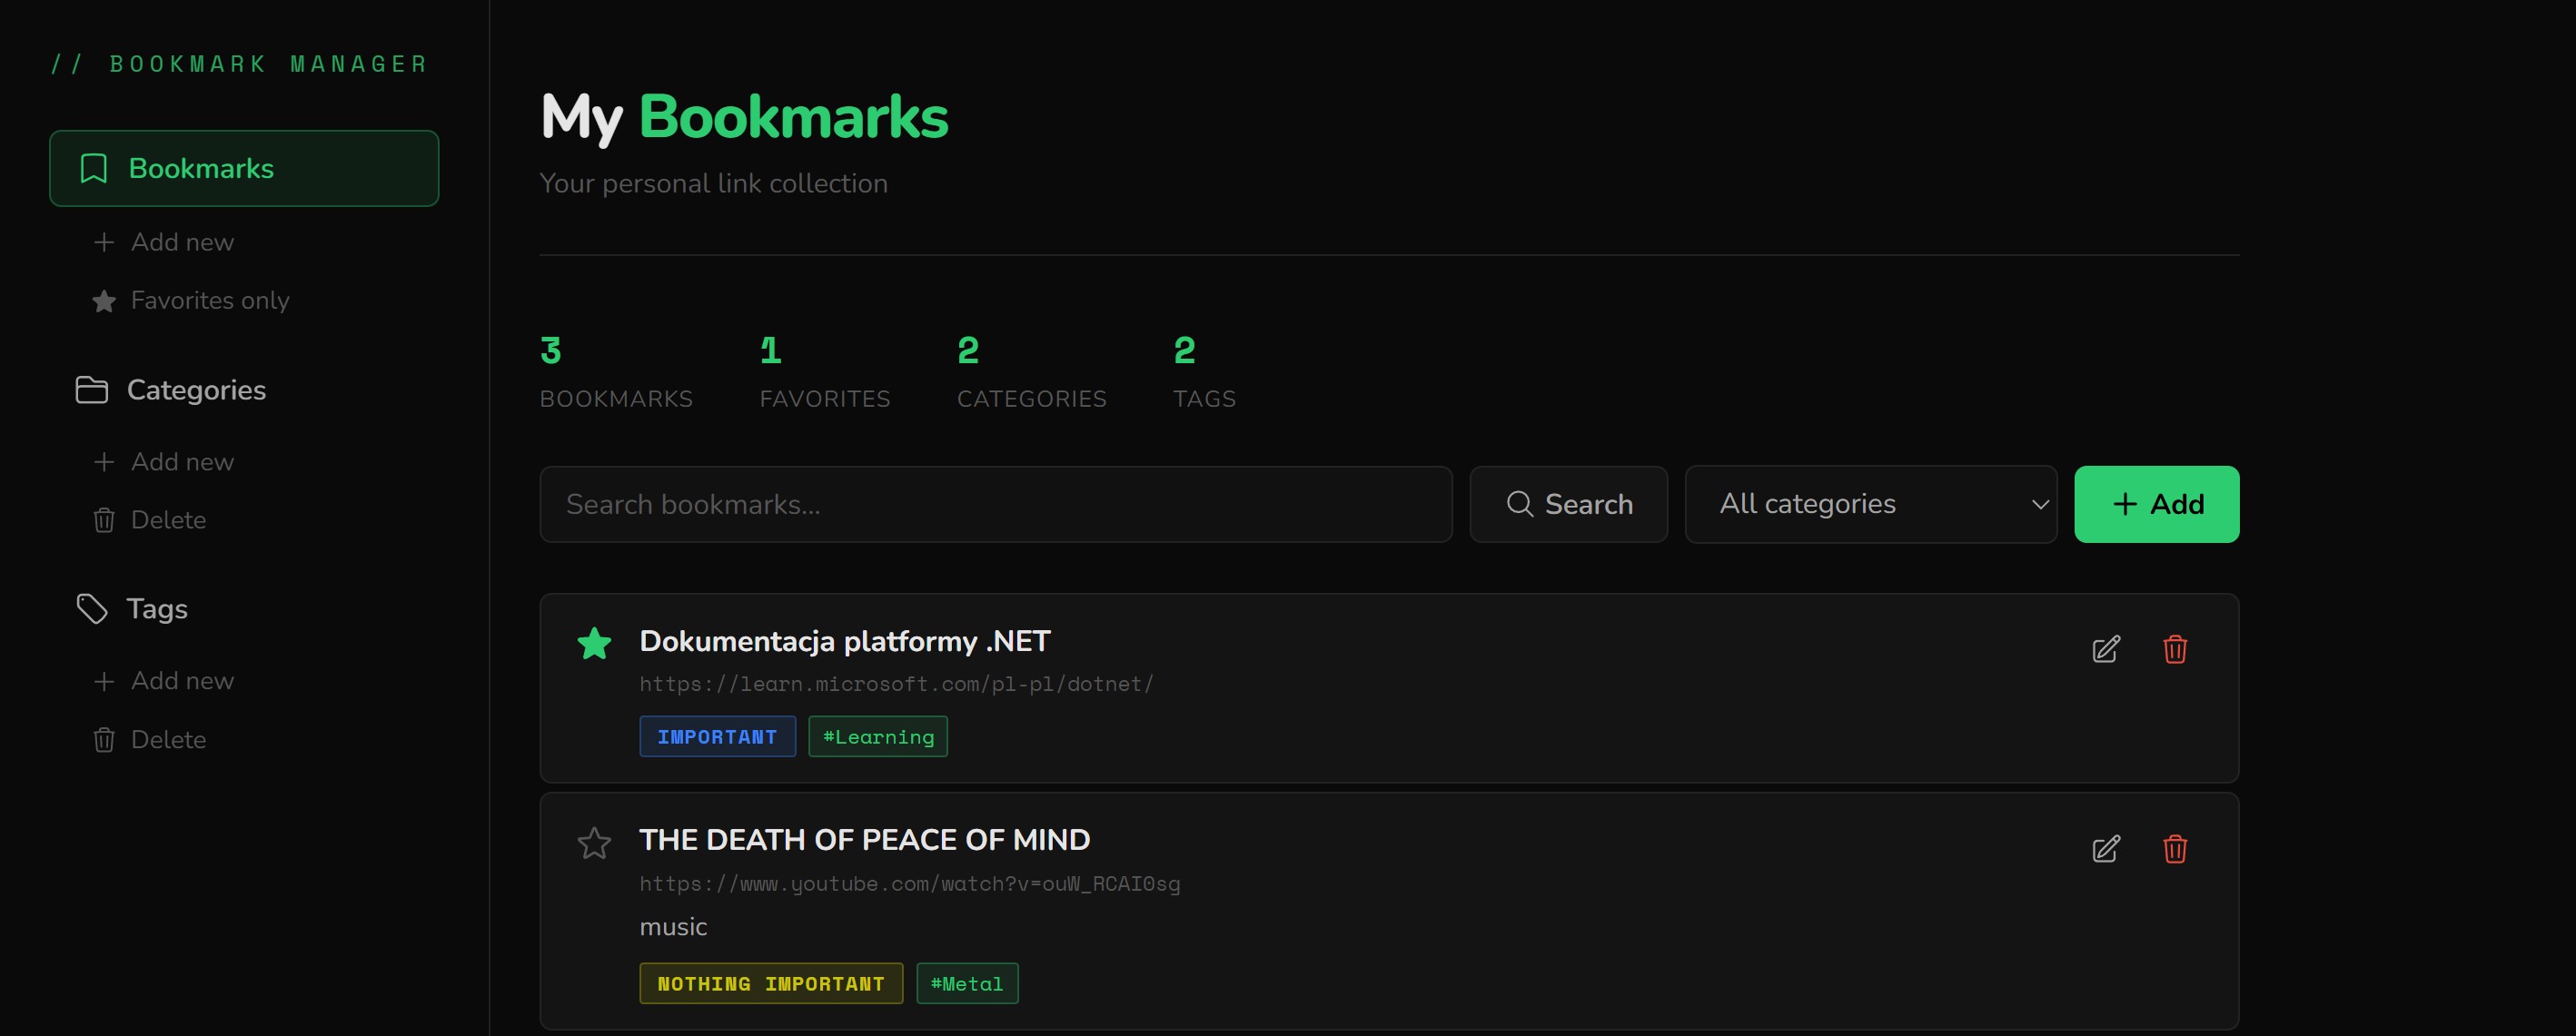Click the green Add button
The height and width of the screenshot is (1036, 2576).
pyautogui.click(x=2156, y=504)
